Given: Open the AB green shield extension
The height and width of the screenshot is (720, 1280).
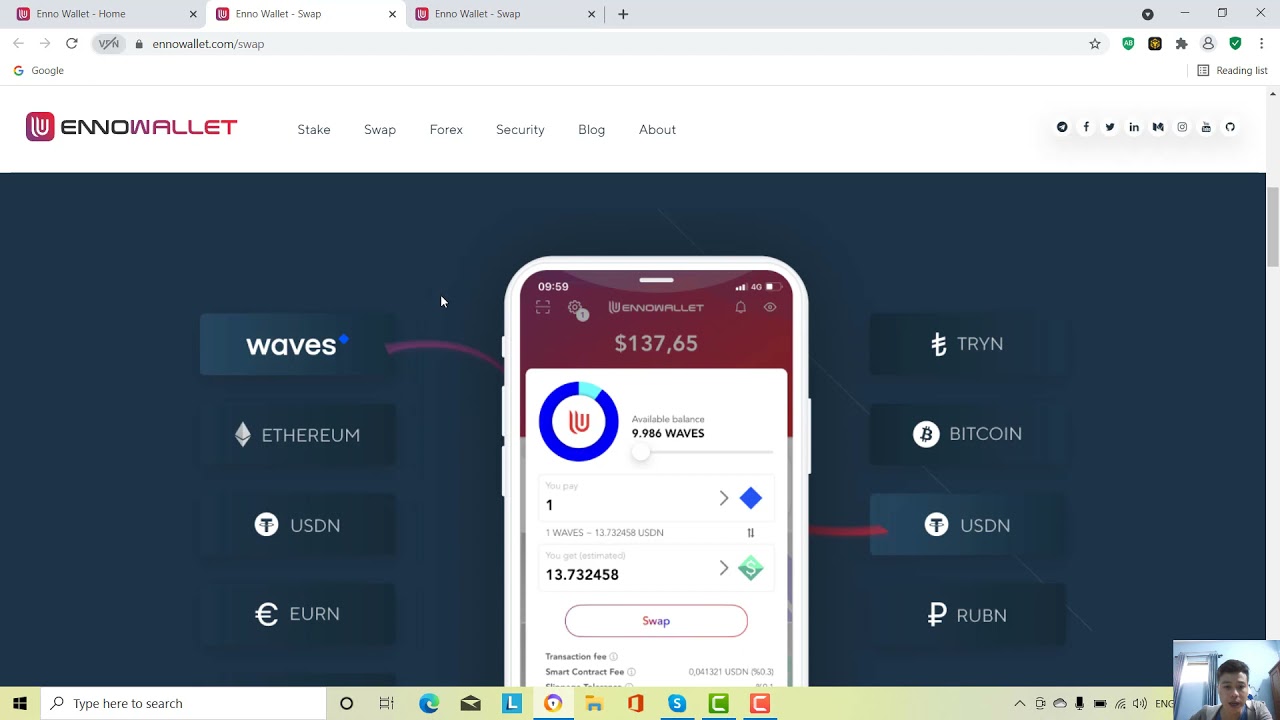Looking at the screenshot, I should point(1128,44).
